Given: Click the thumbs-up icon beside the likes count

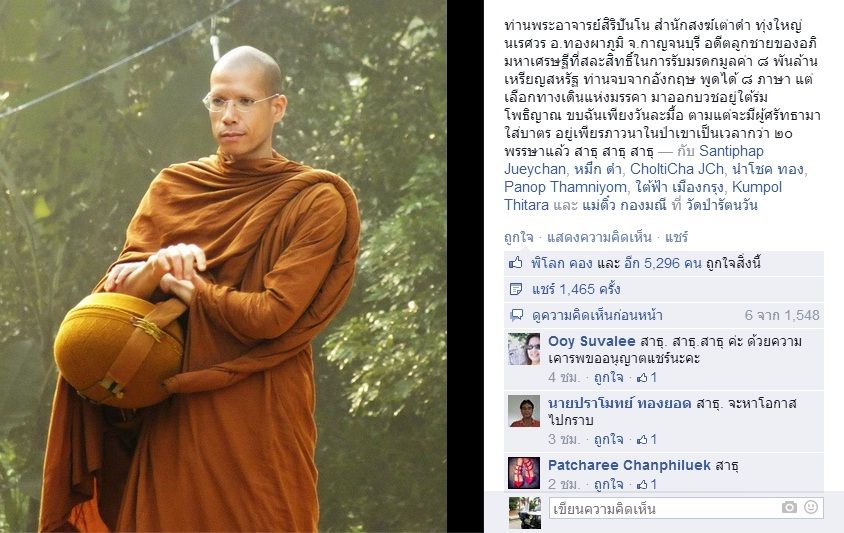Looking at the screenshot, I should pyautogui.click(x=516, y=263).
